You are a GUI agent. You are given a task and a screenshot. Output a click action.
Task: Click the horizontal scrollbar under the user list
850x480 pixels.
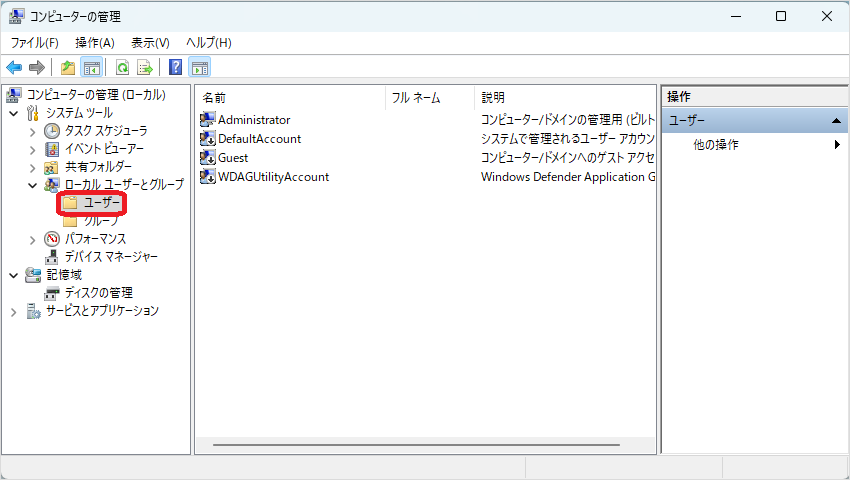[x=416, y=444]
